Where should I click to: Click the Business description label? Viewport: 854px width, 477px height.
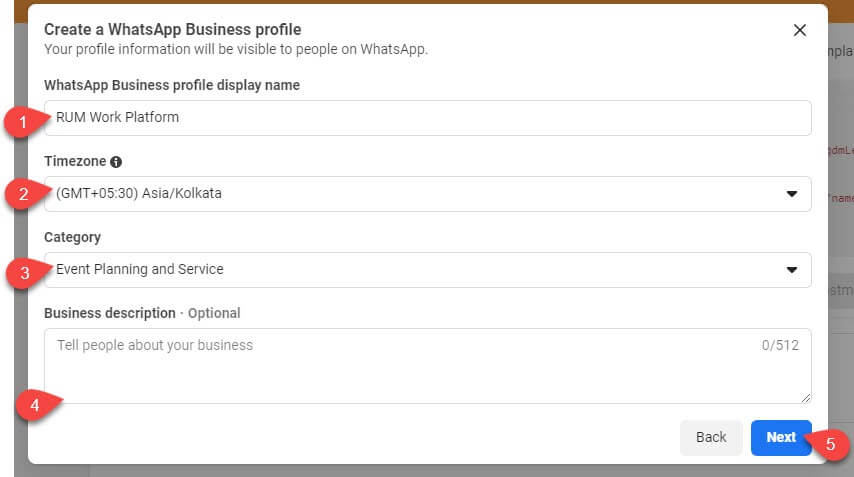tap(109, 313)
